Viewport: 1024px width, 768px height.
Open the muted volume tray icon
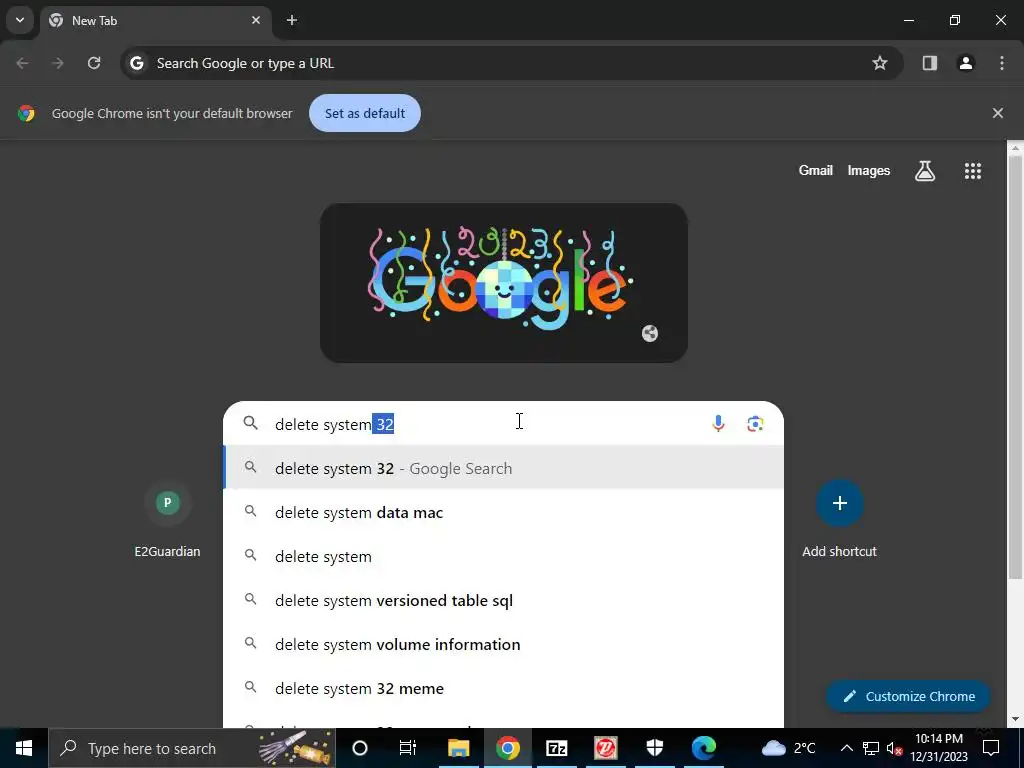tap(895, 748)
